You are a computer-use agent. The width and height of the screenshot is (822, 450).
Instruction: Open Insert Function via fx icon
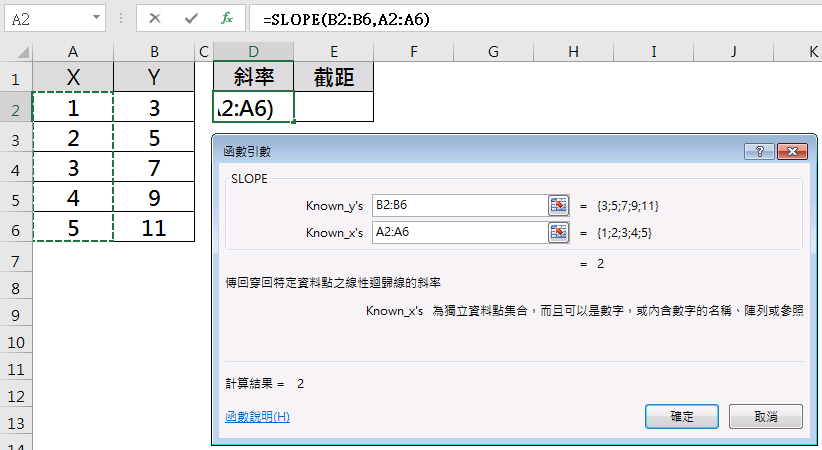pos(227,18)
